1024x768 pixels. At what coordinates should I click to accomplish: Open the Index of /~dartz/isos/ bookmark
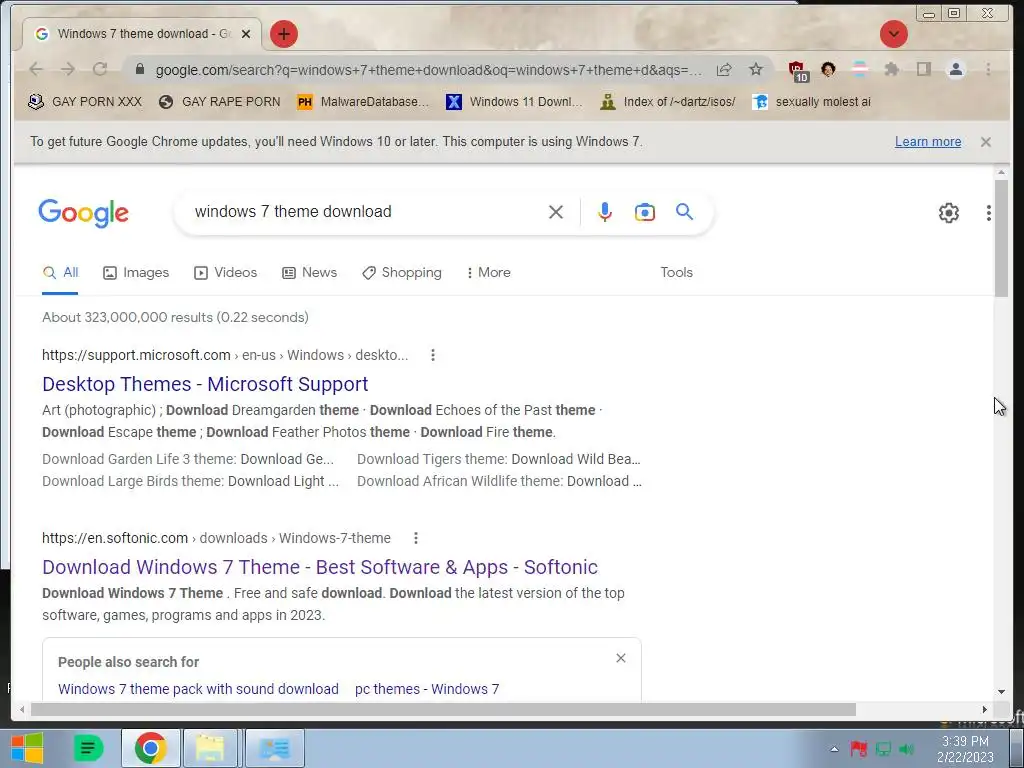[x=668, y=102]
